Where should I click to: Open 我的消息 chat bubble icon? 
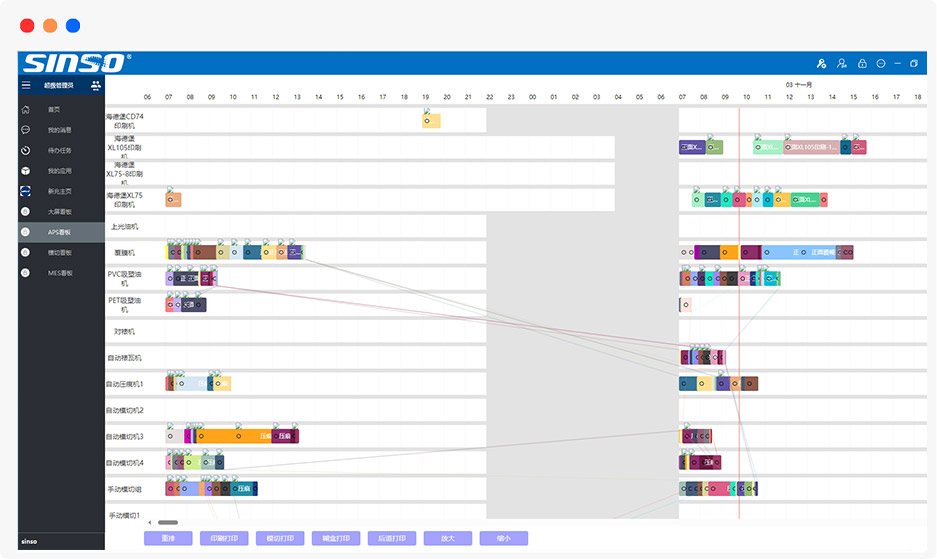tap(26, 130)
